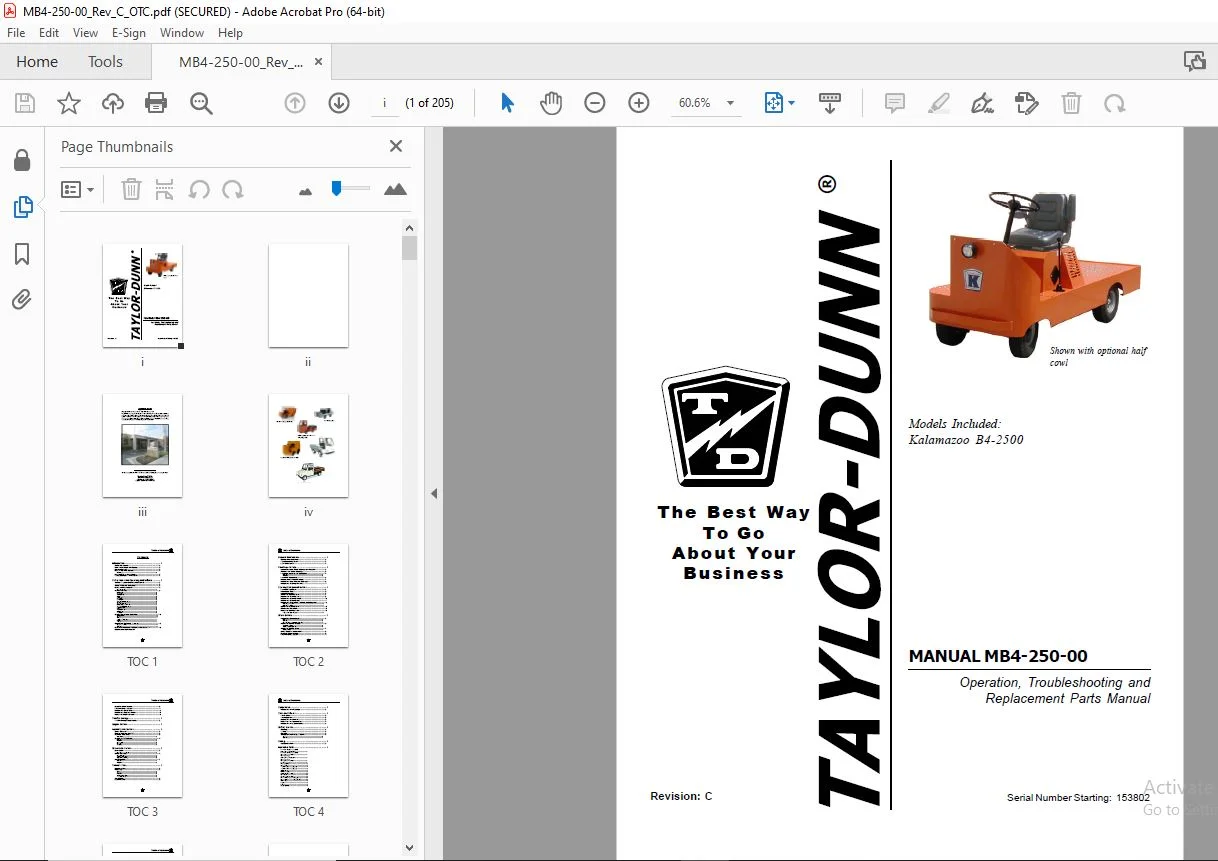This screenshot has height=861, width=1218.
Task: Enlarge thumbnail size large mountain icon
Action: (395, 189)
